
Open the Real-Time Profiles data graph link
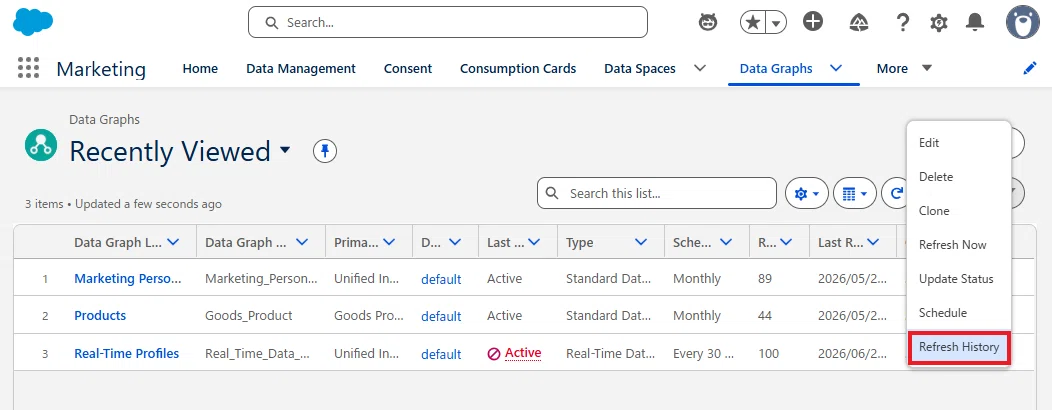[x=127, y=354]
